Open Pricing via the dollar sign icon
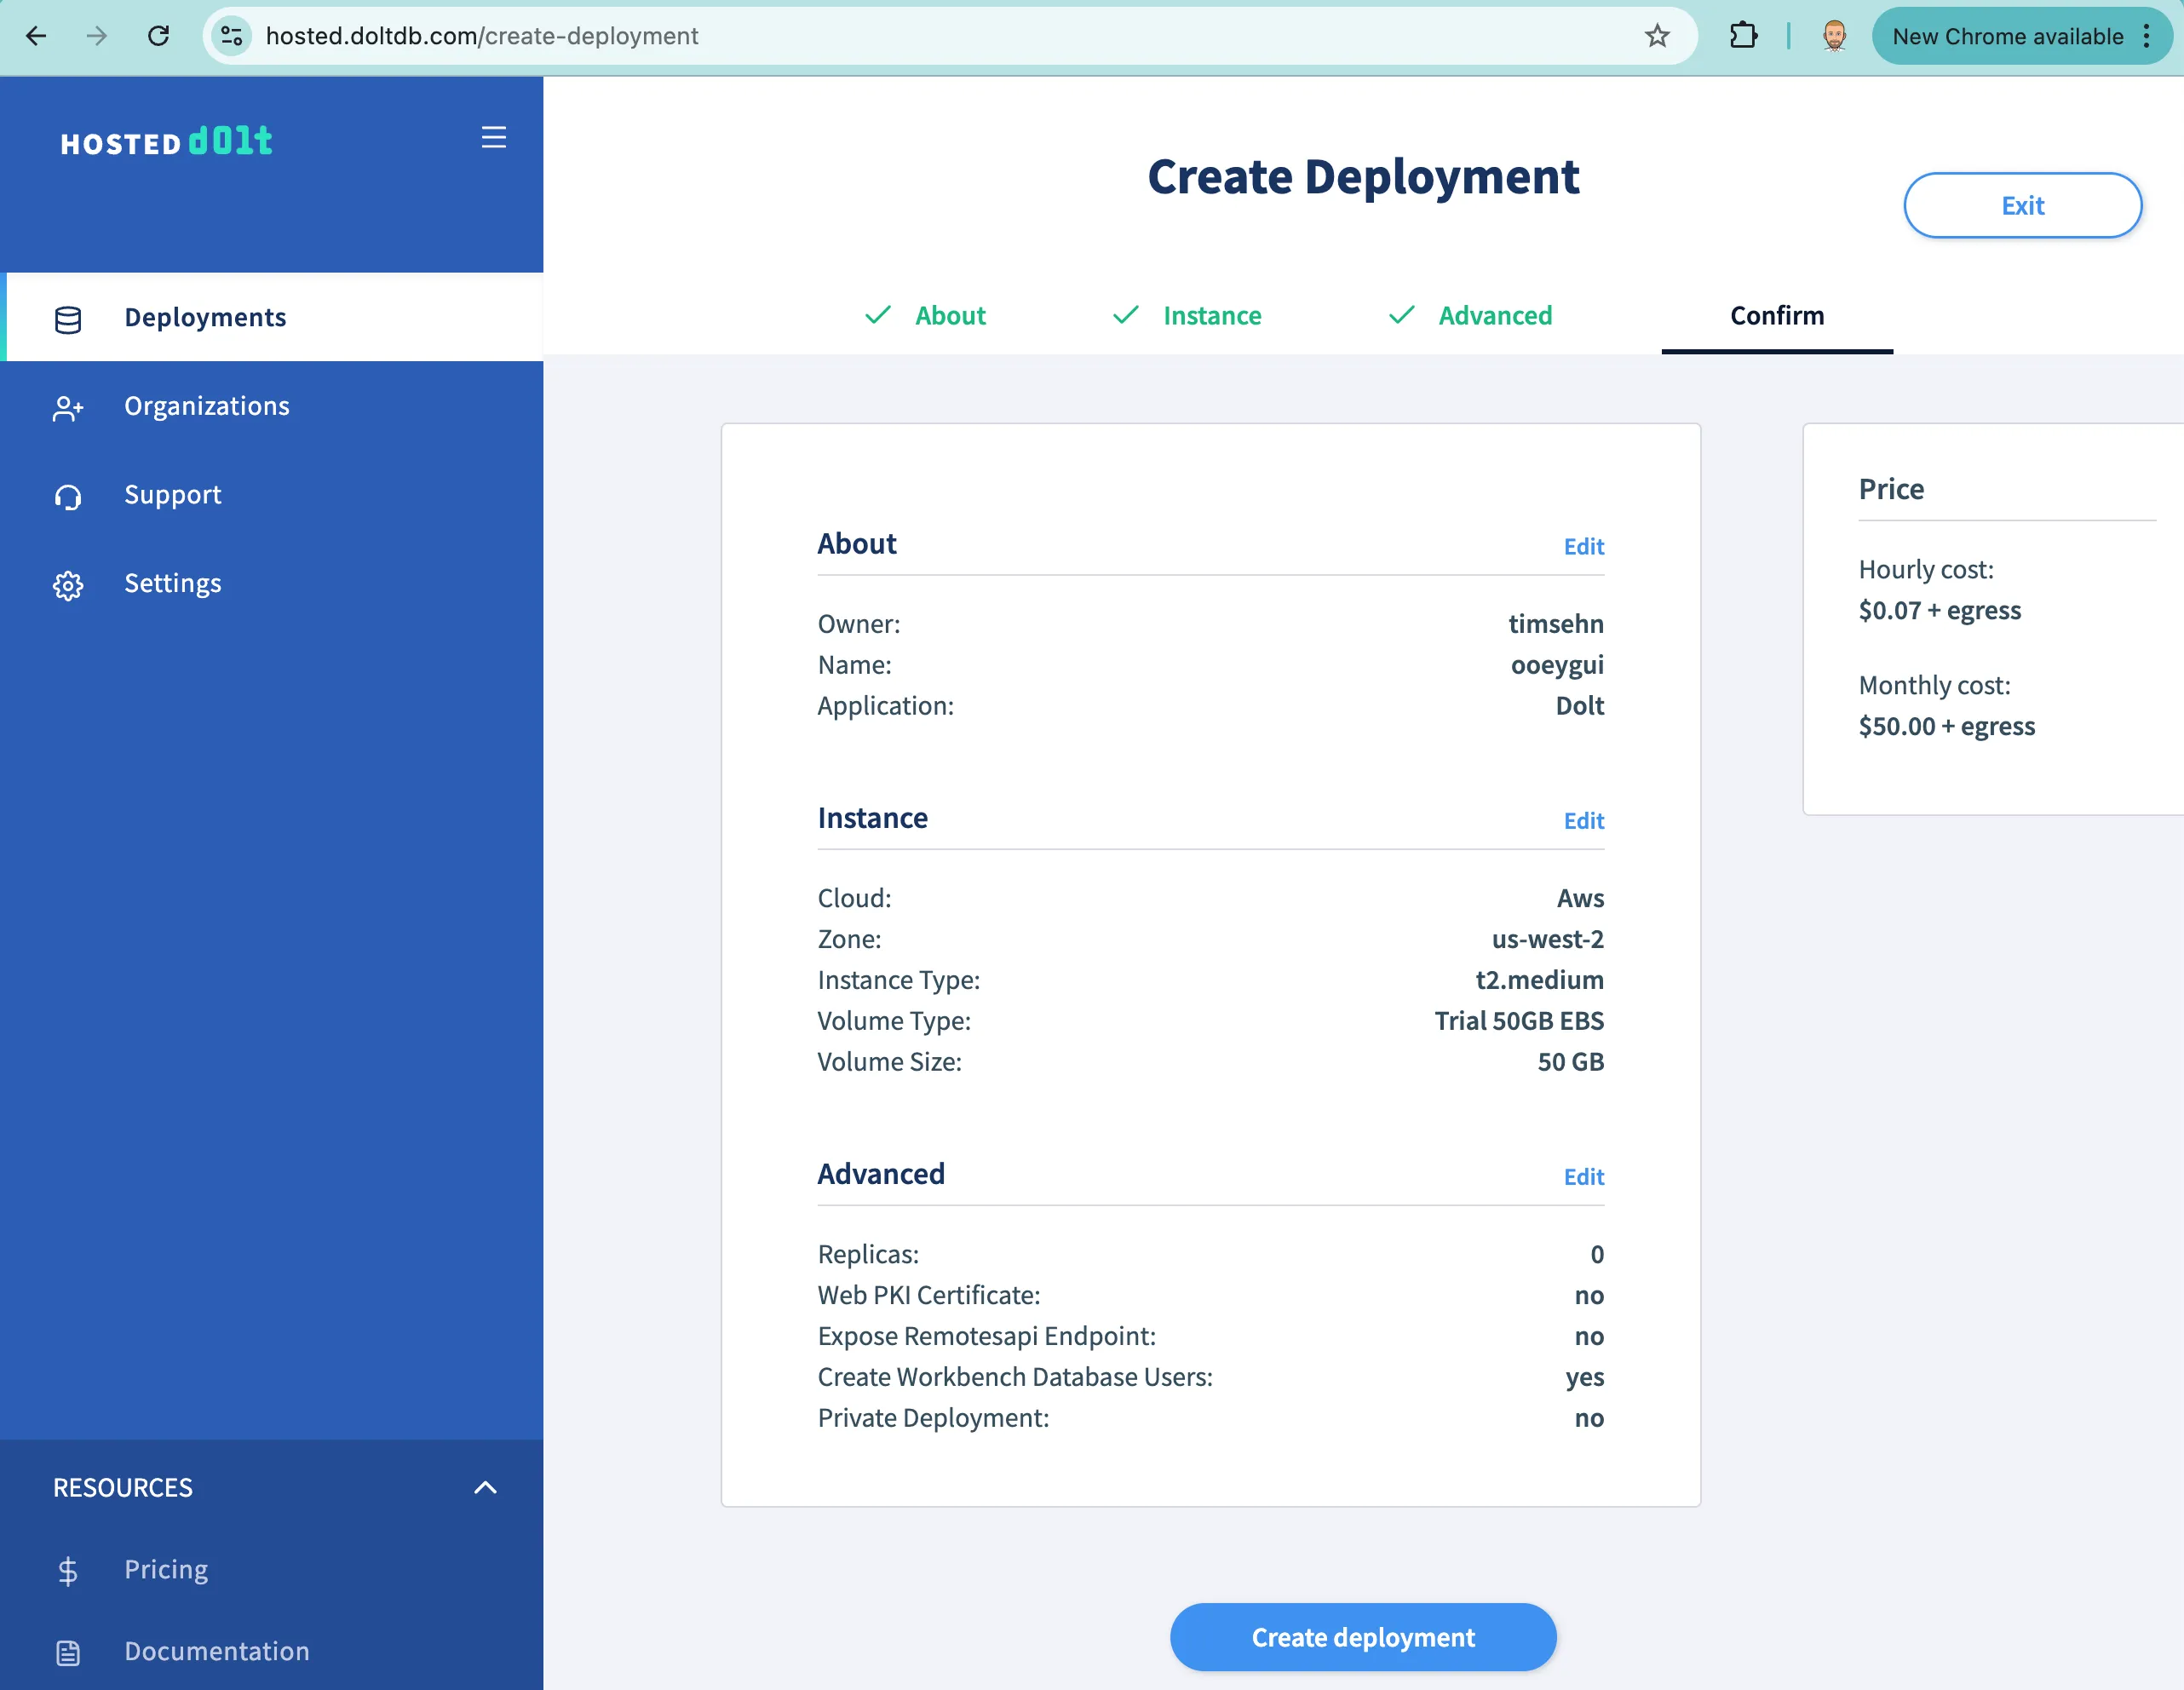This screenshot has height=1690, width=2184. (67, 1570)
